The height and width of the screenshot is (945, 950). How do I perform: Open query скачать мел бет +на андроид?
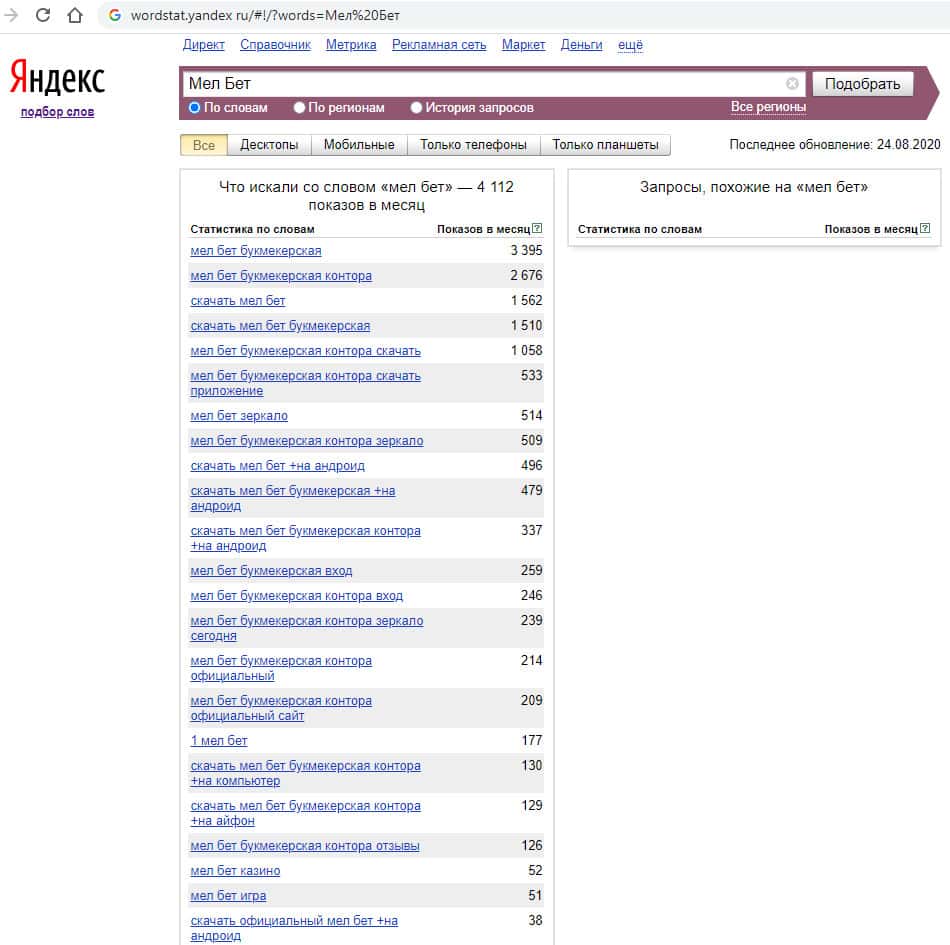[277, 466]
